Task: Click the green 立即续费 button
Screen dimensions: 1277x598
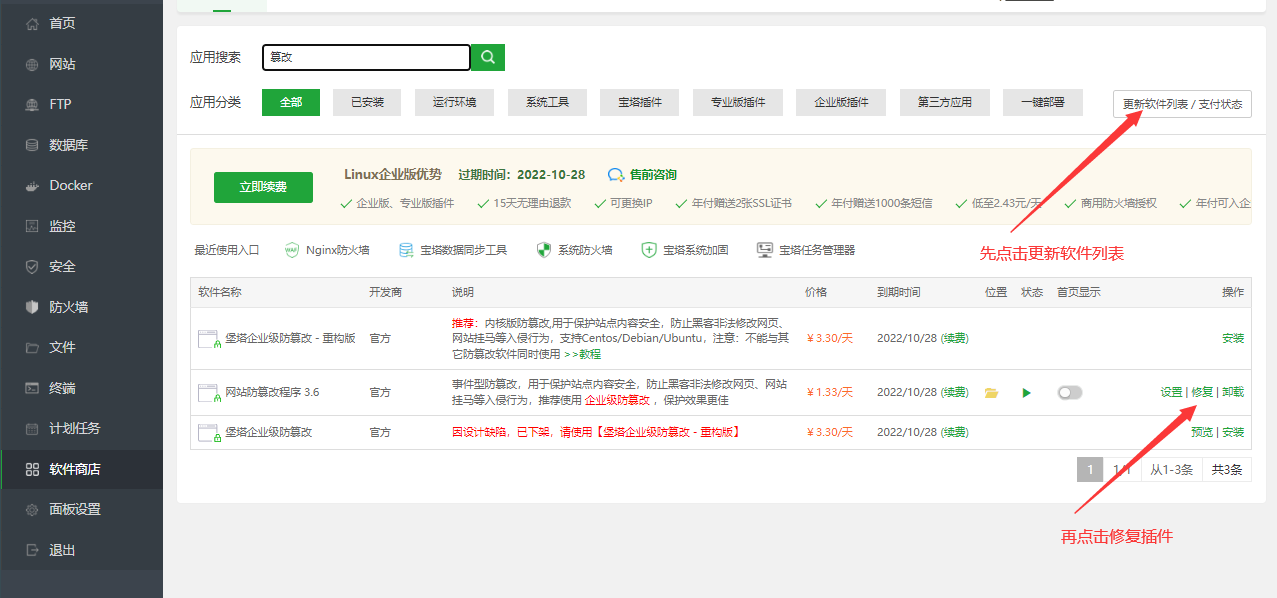Action: [263, 187]
